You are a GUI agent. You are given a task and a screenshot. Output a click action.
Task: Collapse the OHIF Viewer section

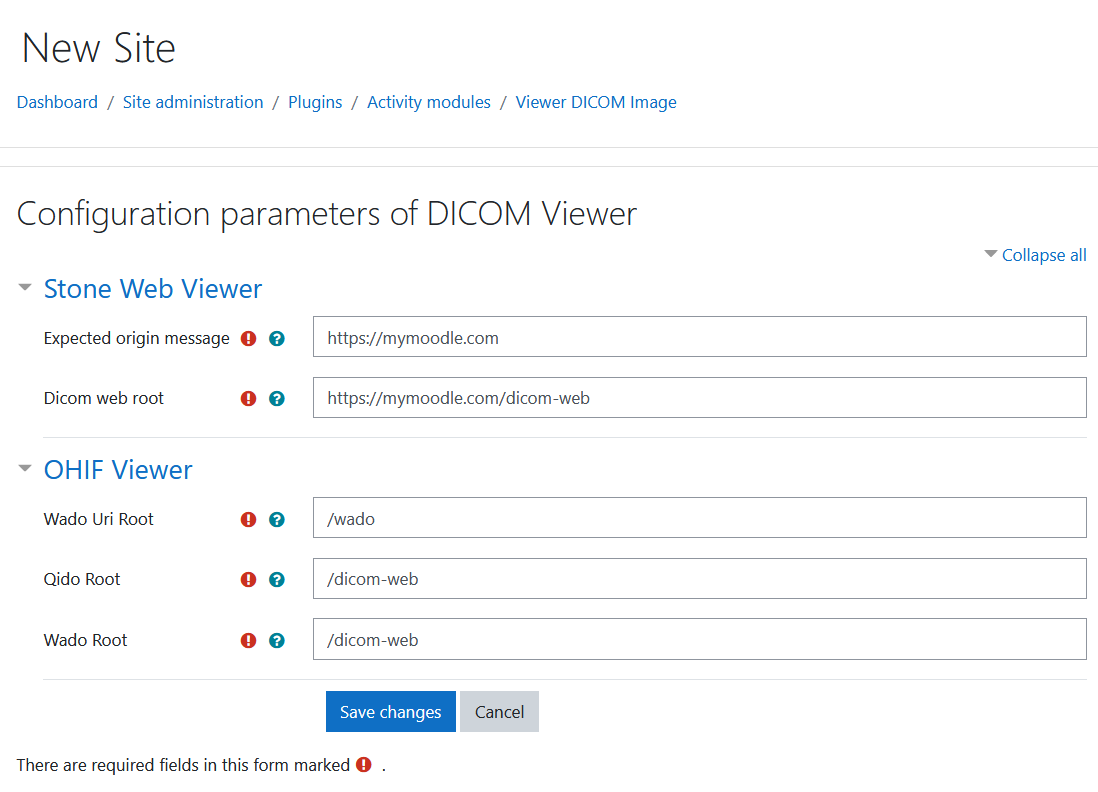point(24,467)
